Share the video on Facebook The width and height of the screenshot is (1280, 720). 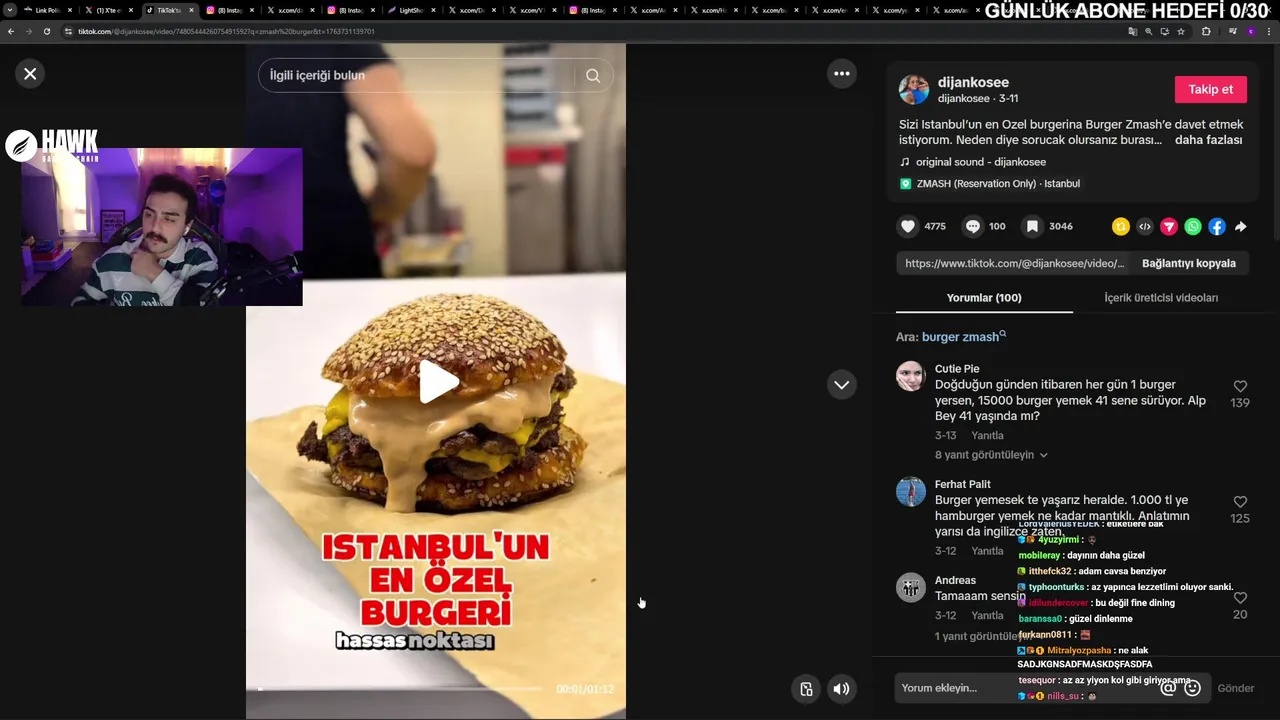(x=1217, y=227)
